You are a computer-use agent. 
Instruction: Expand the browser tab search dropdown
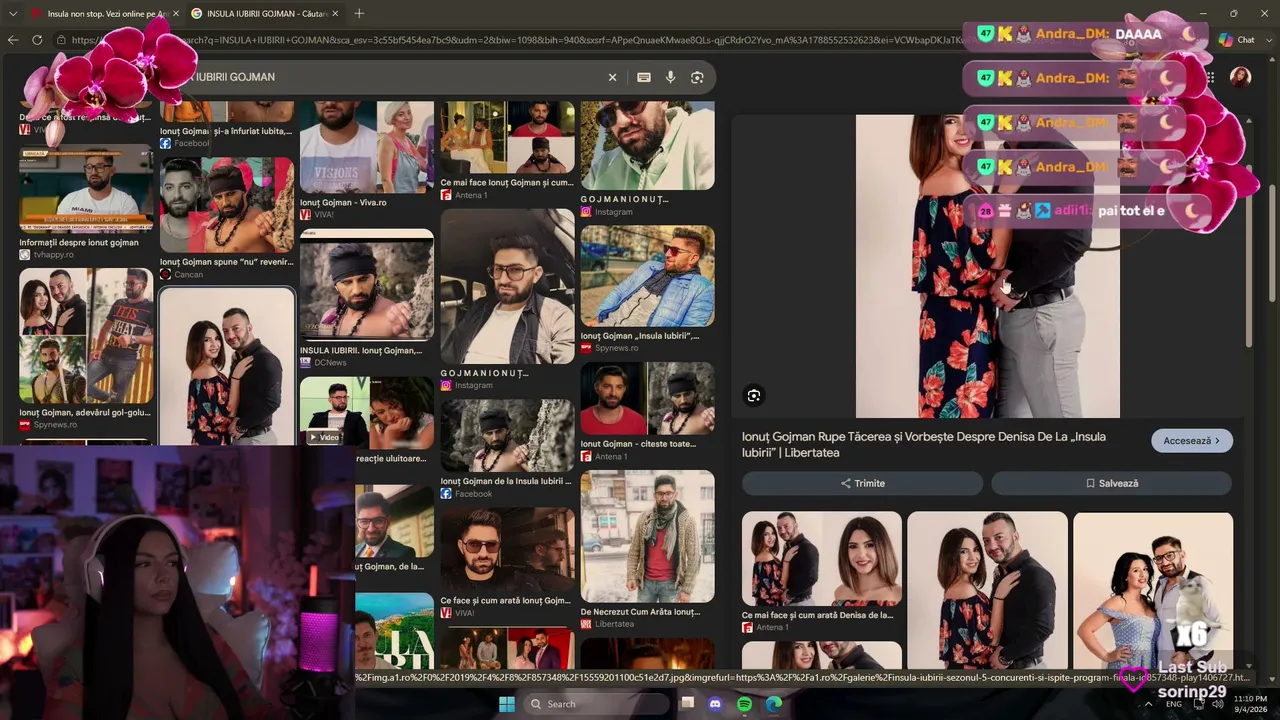12,13
